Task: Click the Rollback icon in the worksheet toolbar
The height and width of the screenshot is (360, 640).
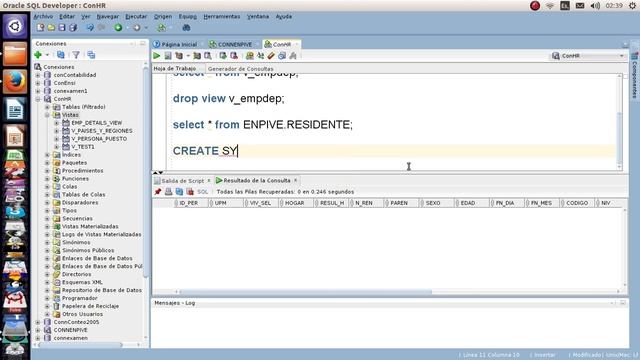Action: 234,56
